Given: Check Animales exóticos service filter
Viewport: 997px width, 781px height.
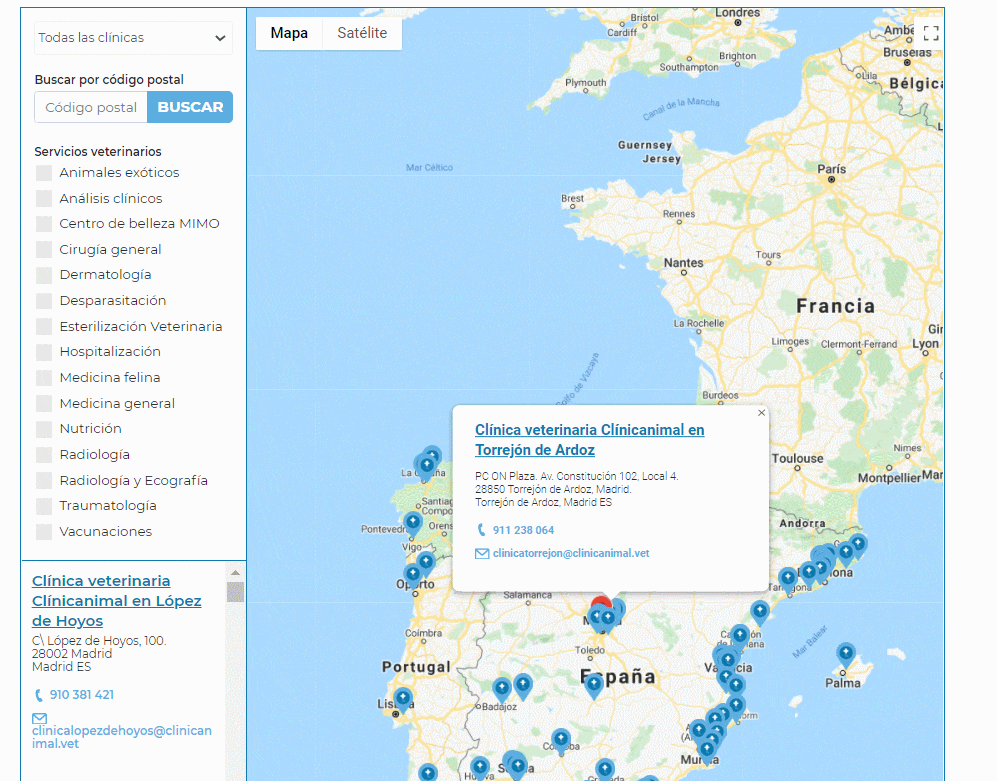Looking at the screenshot, I should coord(44,172).
